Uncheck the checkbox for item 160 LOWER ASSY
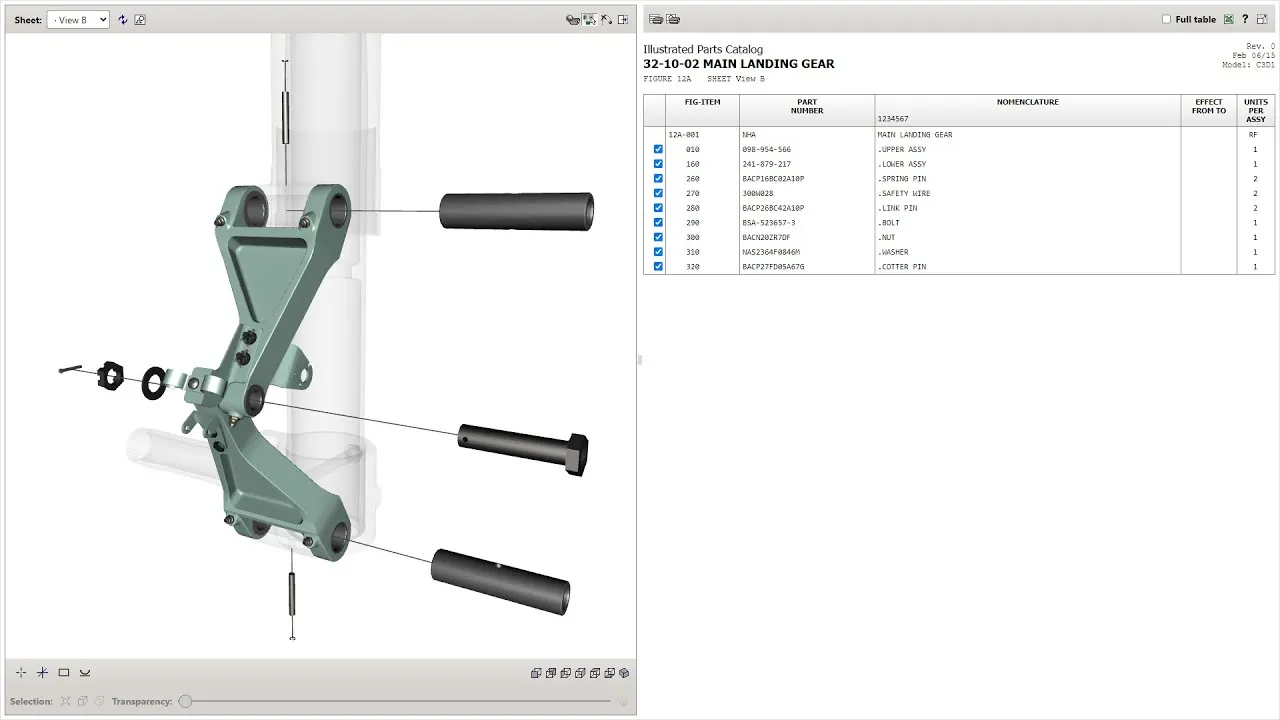This screenshot has height=720, width=1280. 658,164
